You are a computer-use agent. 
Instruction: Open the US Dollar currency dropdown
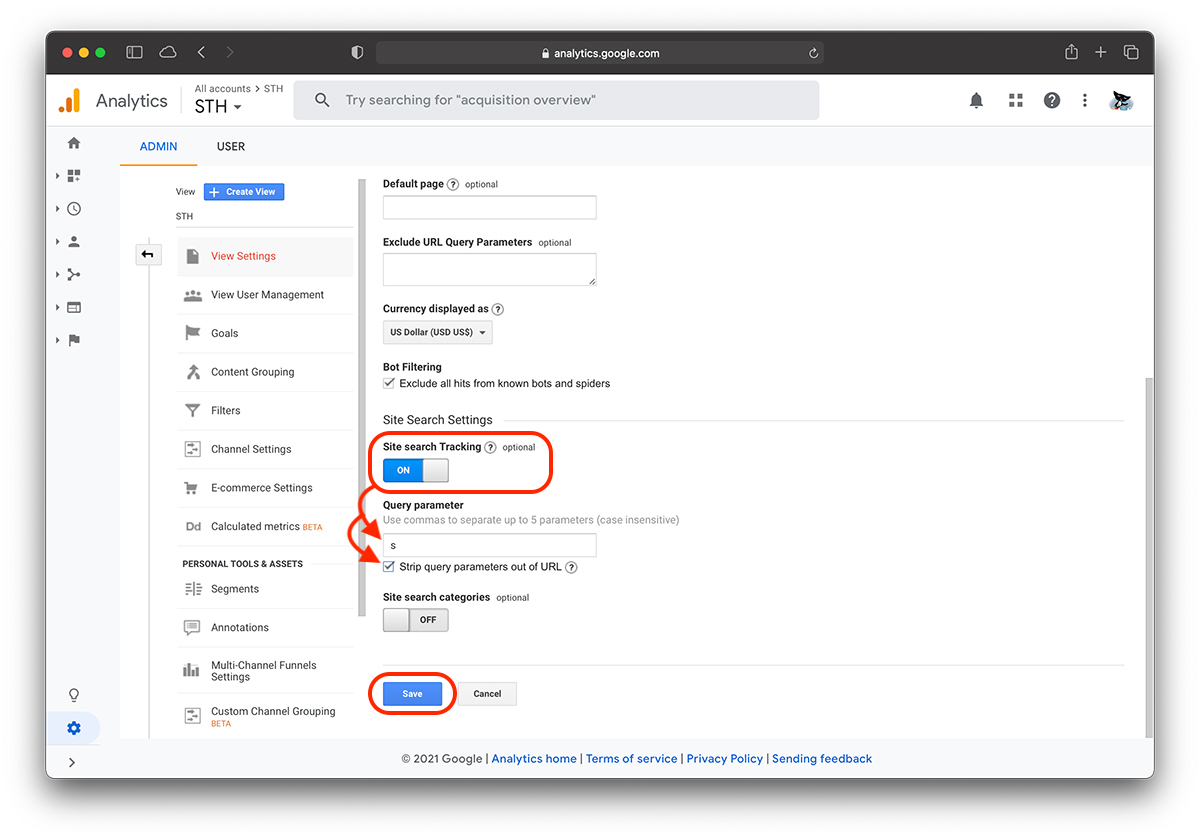438,332
